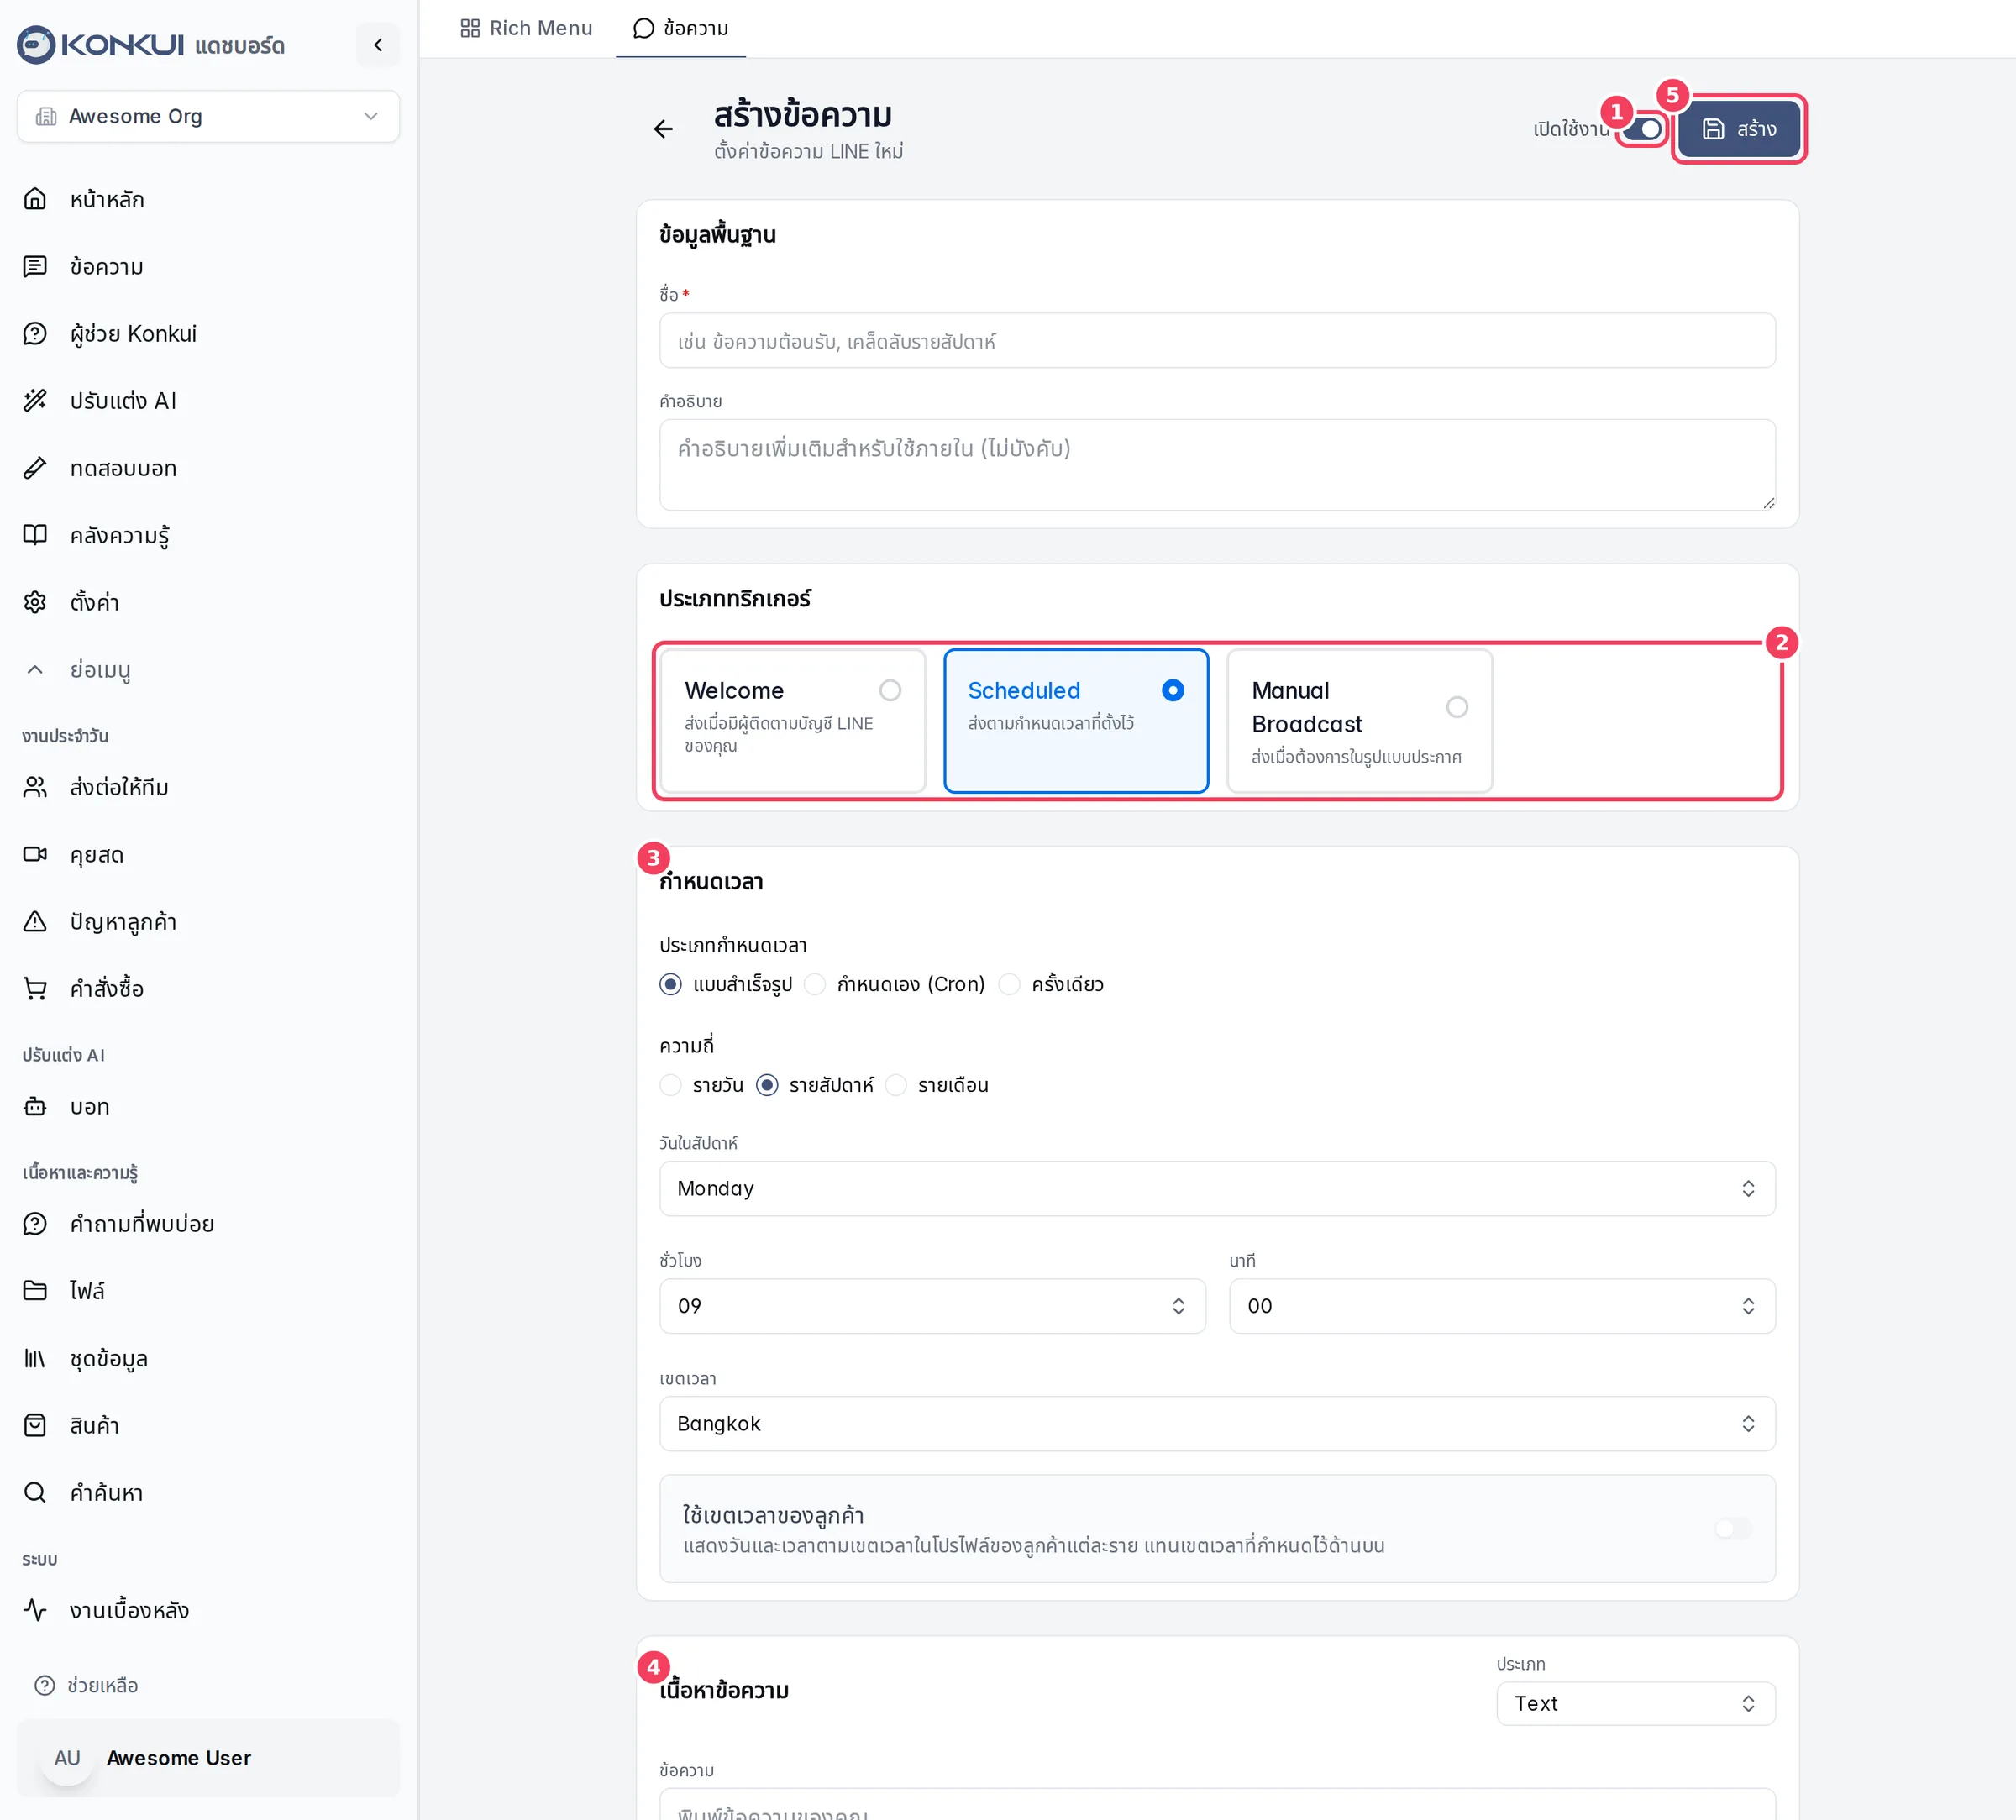Open คุยสด live chat item

(208, 854)
